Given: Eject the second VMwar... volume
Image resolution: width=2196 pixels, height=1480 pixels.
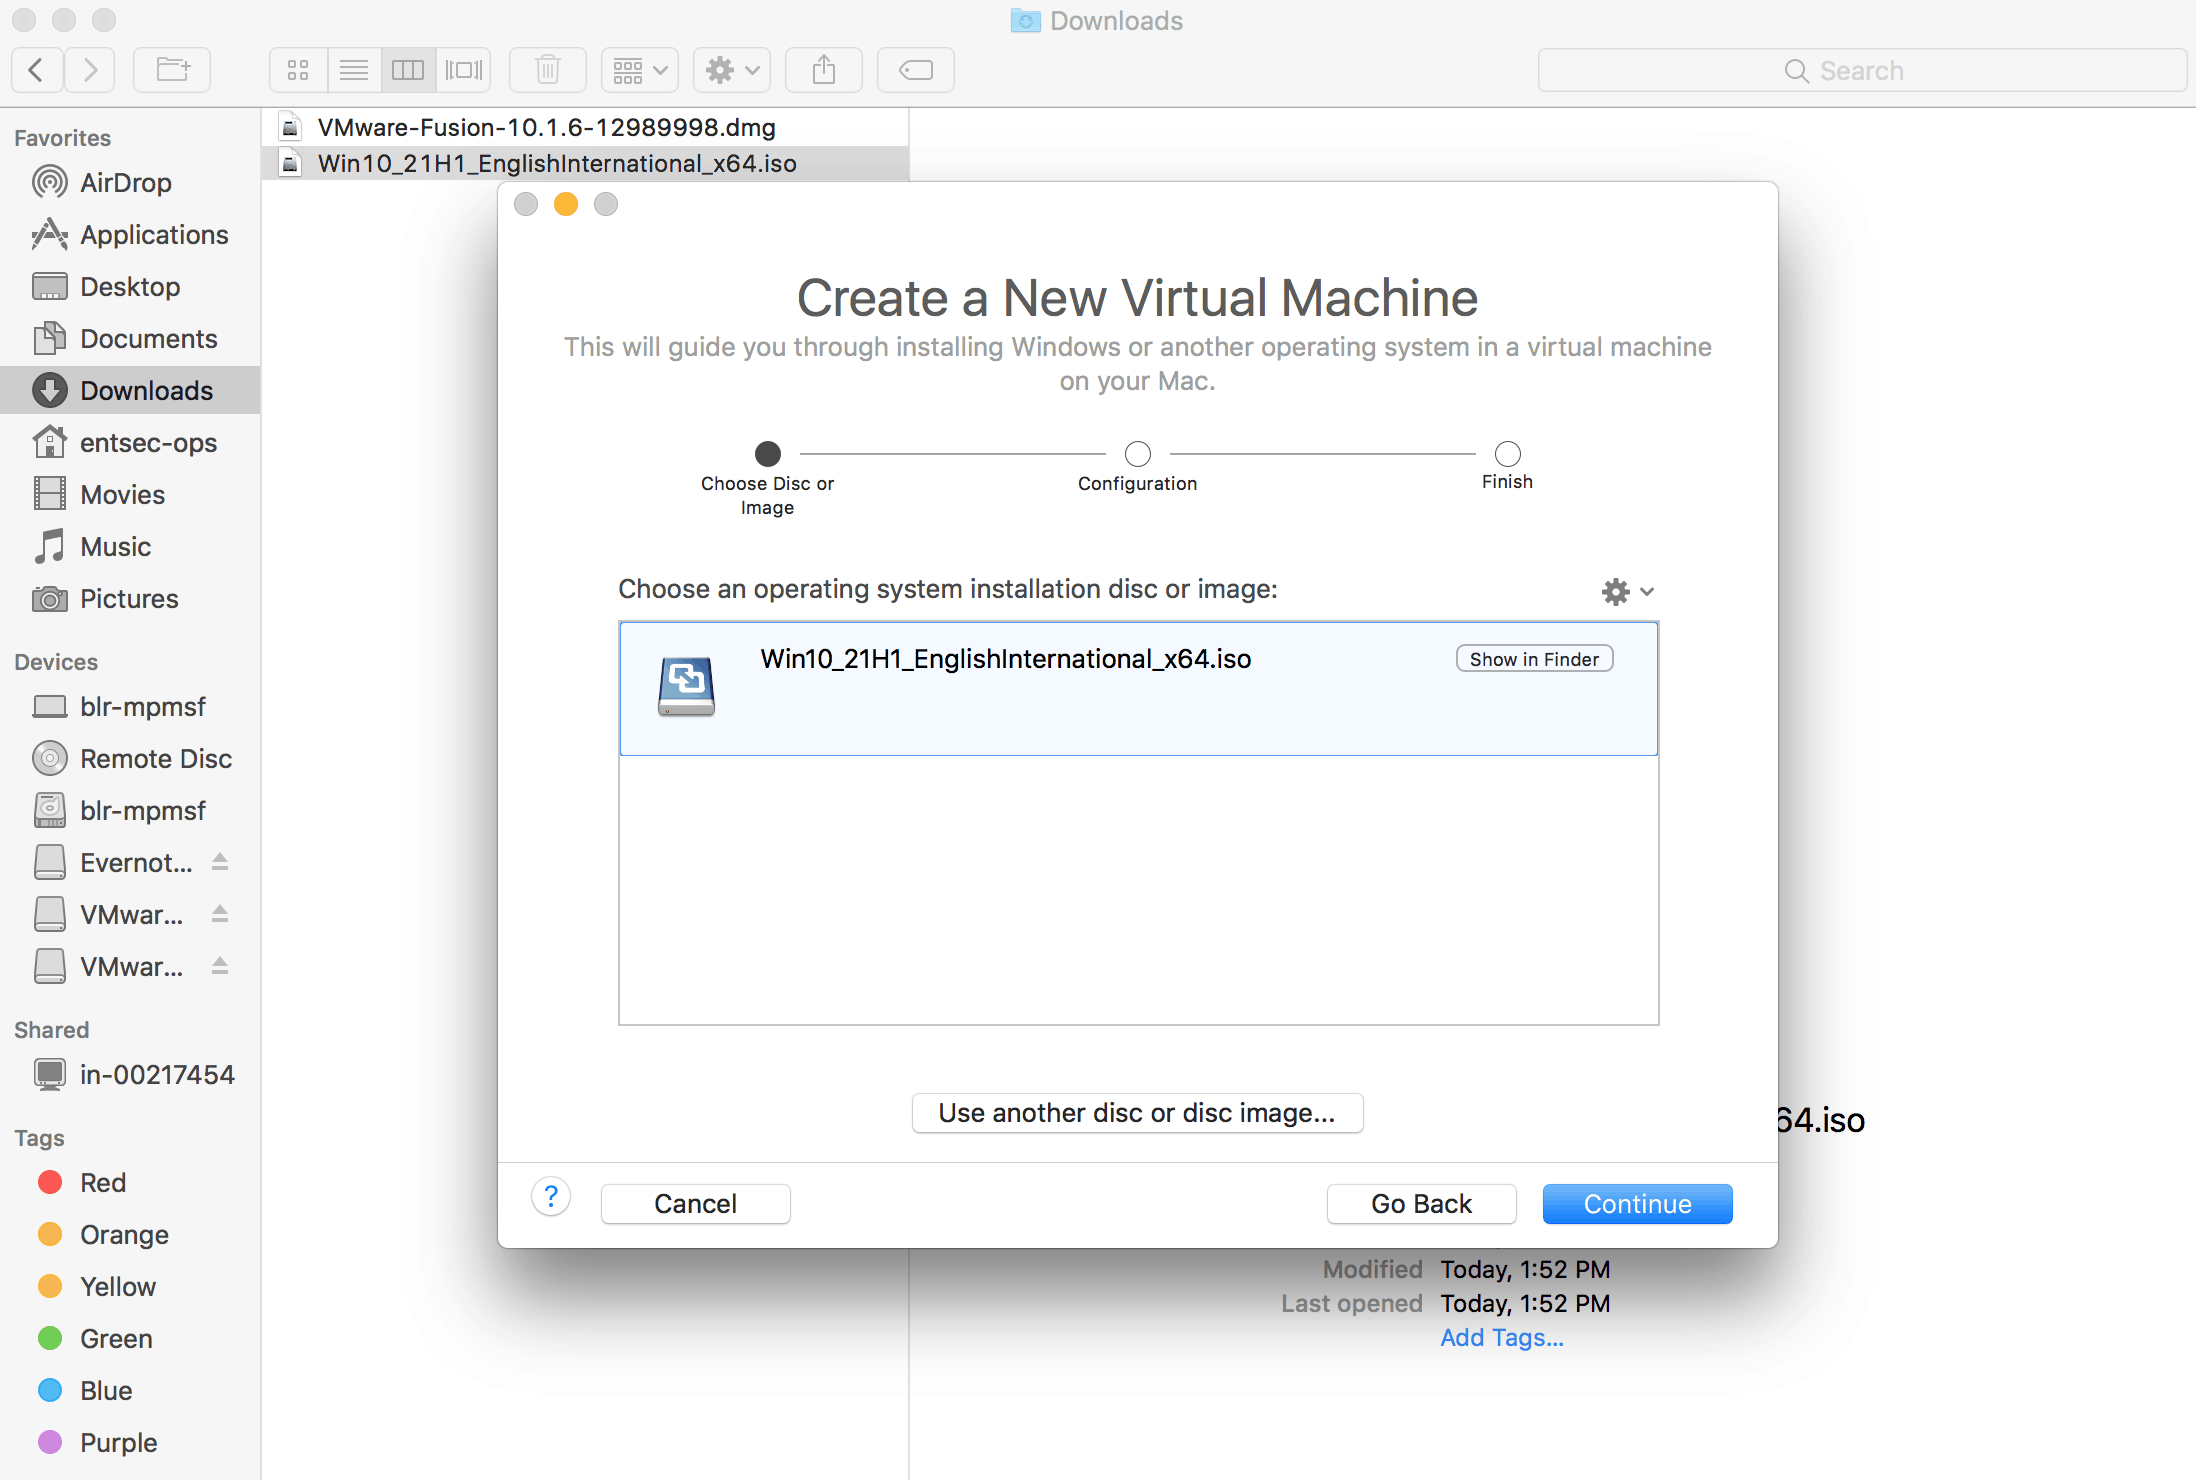Looking at the screenshot, I should [x=220, y=966].
